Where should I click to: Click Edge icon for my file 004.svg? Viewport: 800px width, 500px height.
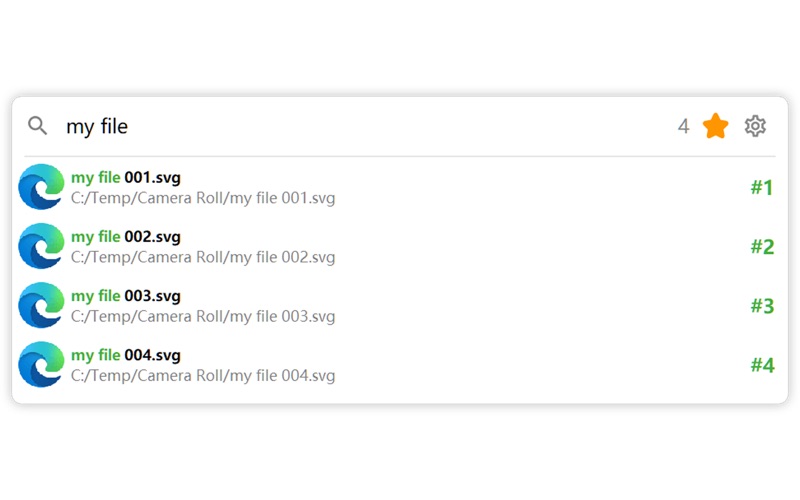click(41, 365)
